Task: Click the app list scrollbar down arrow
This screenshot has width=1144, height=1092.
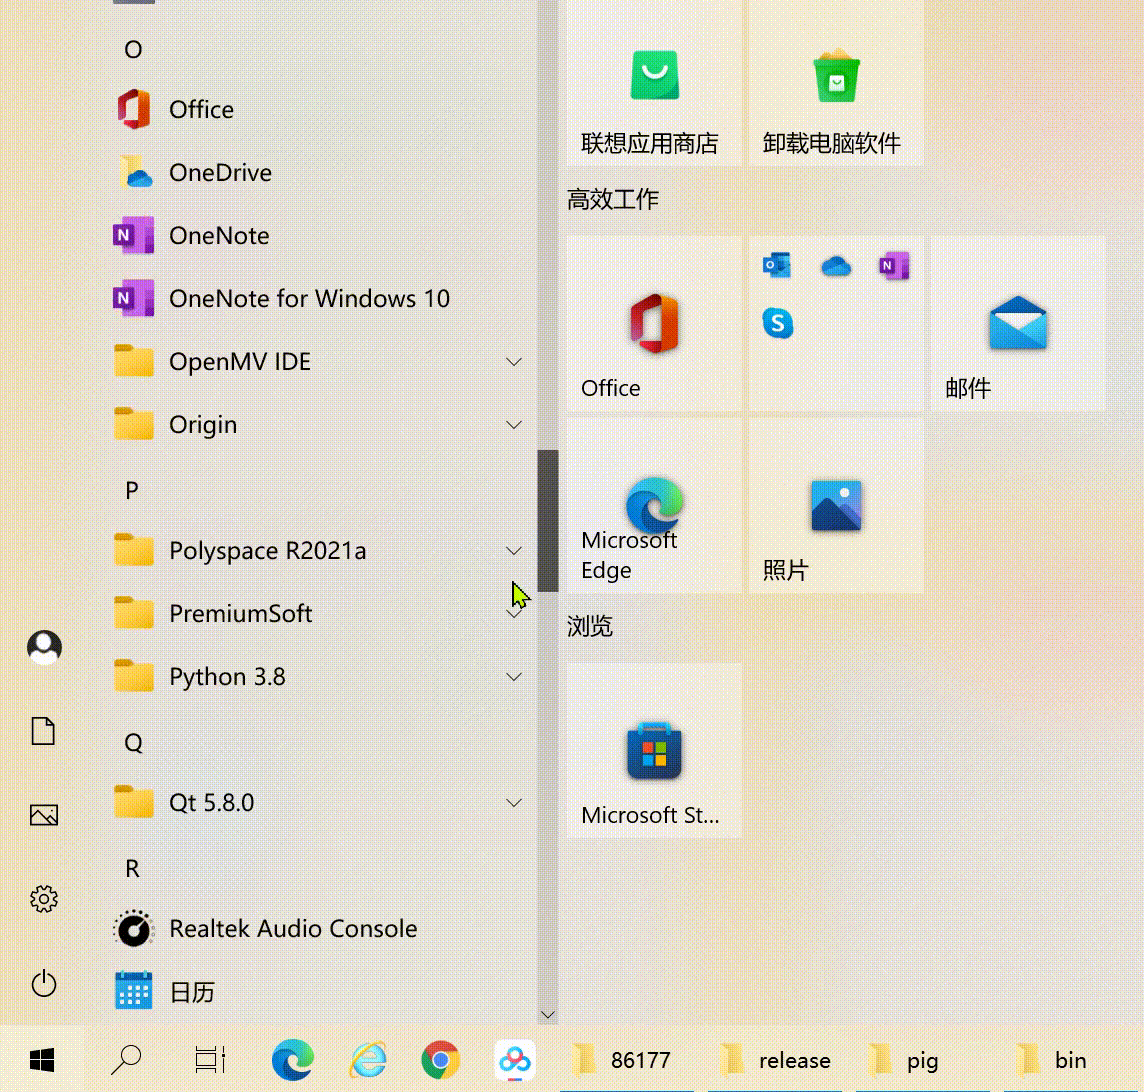Action: (547, 1015)
